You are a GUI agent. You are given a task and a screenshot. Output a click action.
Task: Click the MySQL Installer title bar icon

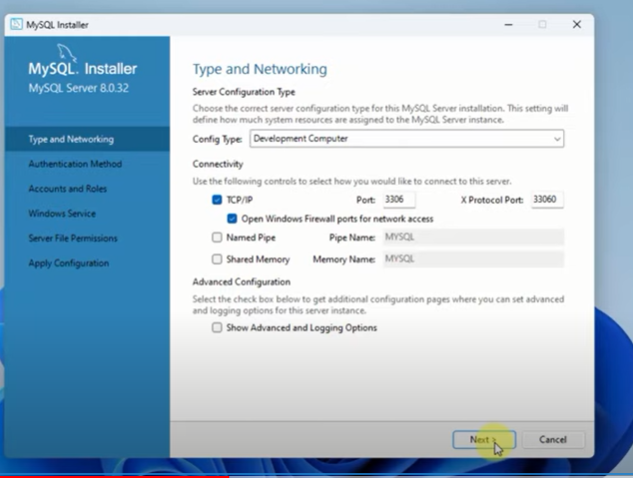[x=16, y=24]
